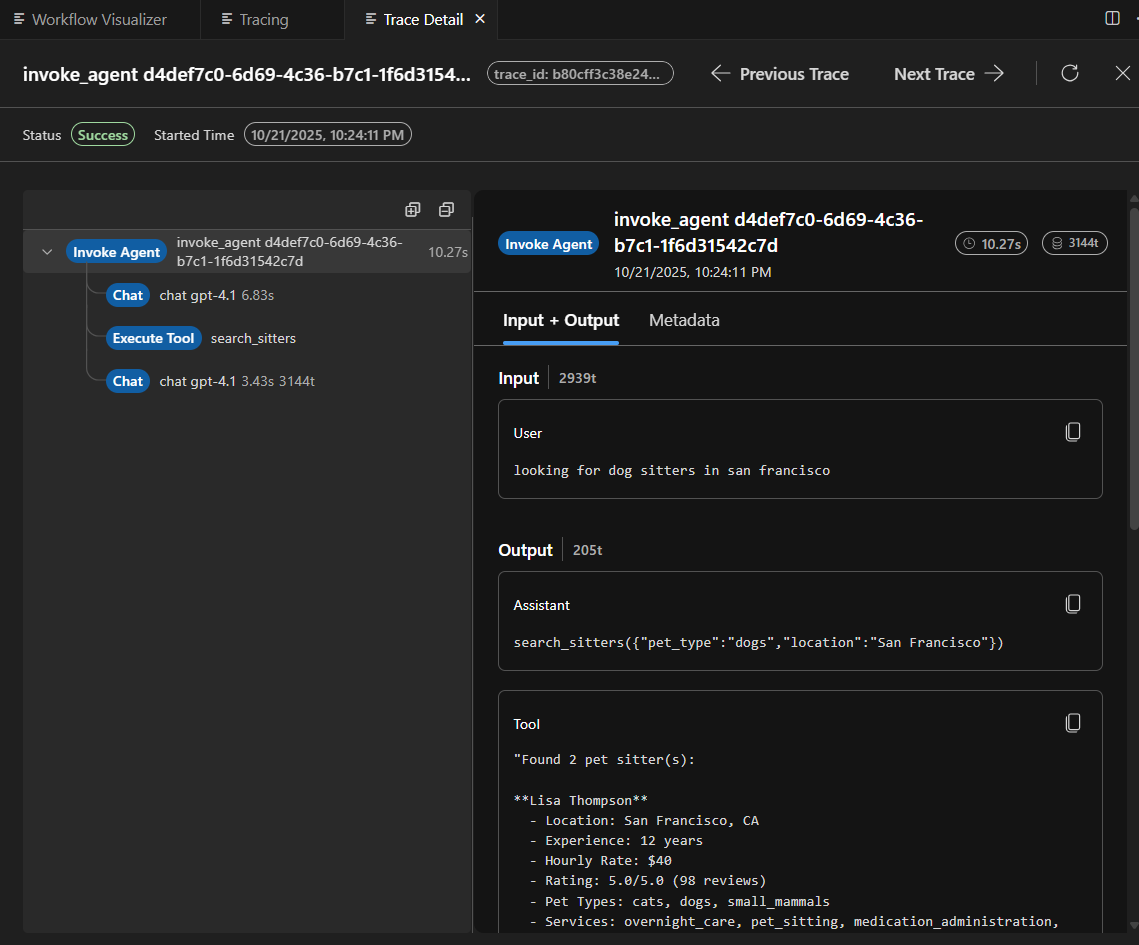Open the Input + Output tab
The image size is (1139, 945).
tap(561, 320)
